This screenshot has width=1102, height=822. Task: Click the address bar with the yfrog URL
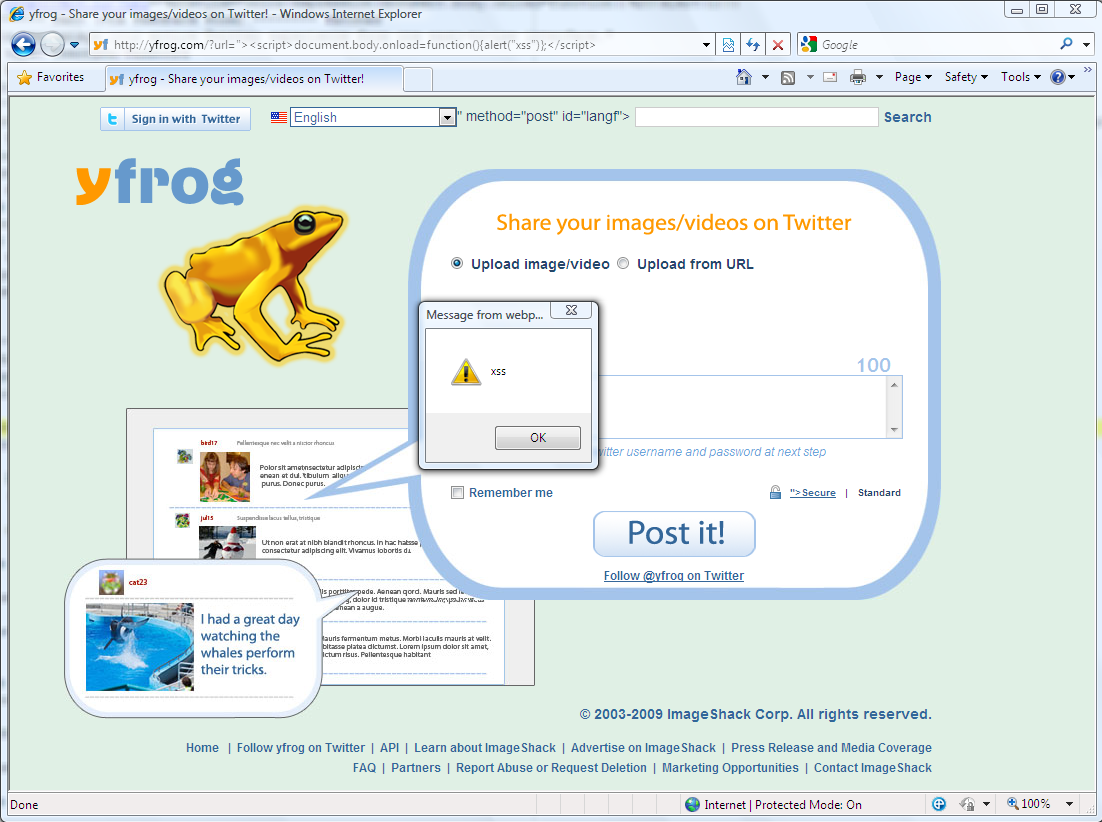tap(403, 45)
